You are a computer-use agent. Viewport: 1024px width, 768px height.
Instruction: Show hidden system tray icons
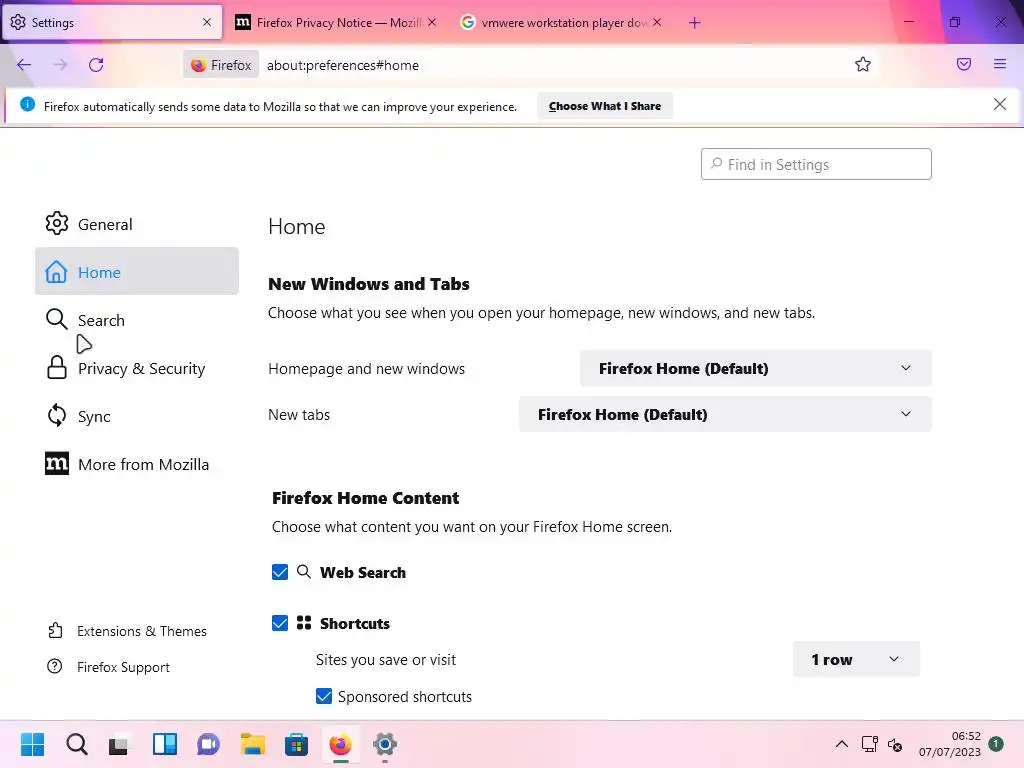click(842, 744)
